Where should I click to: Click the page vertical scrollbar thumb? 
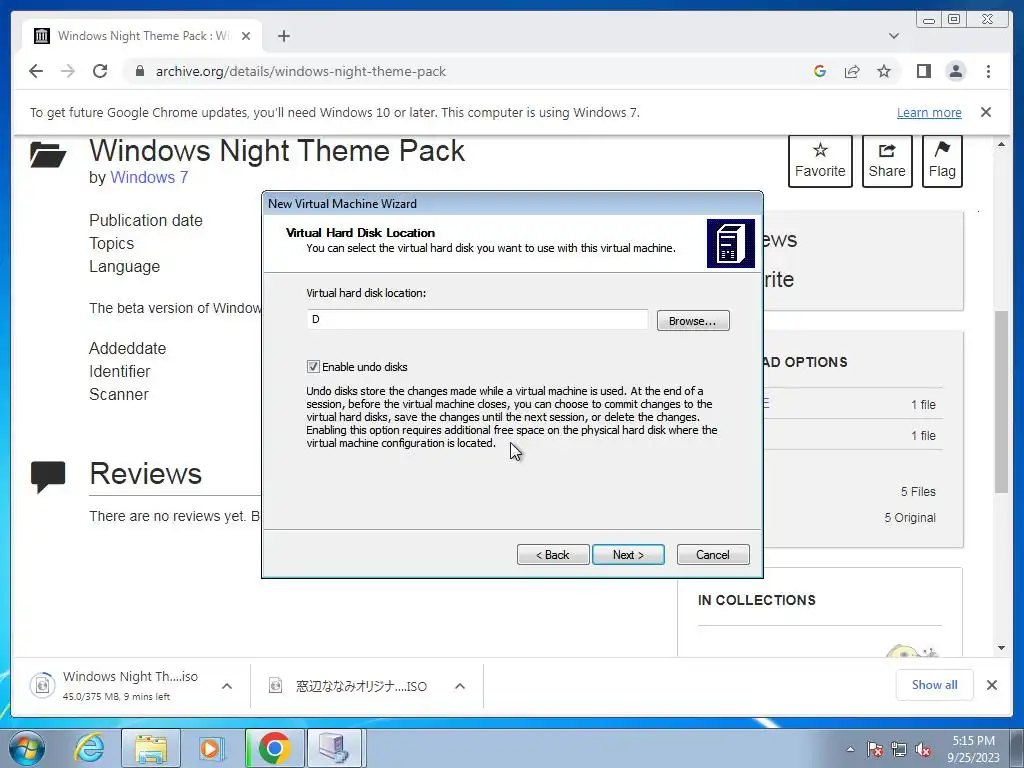click(x=1001, y=402)
